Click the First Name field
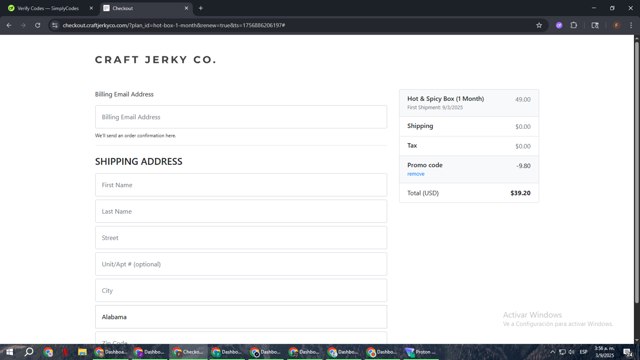This screenshot has width=640, height=360. [241, 185]
